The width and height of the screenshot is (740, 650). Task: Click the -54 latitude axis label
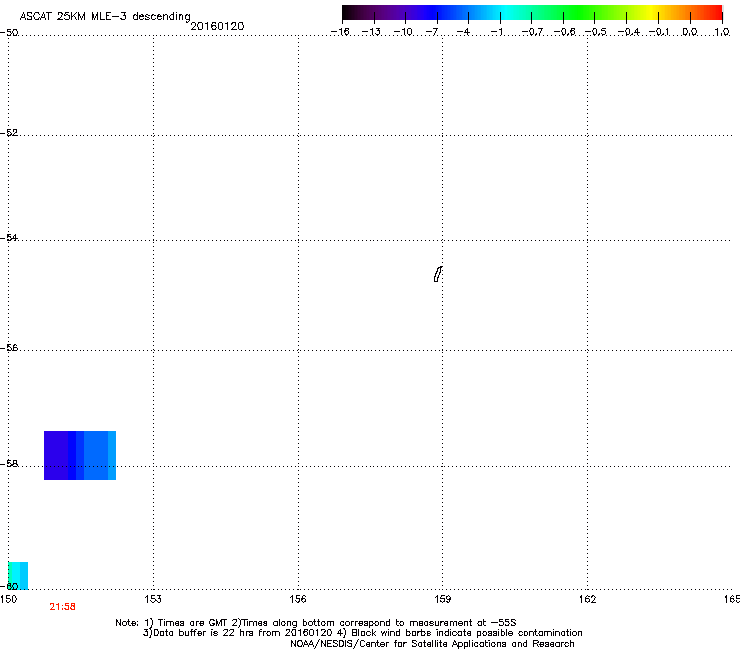pyautogui.click(x=9, y=238)
